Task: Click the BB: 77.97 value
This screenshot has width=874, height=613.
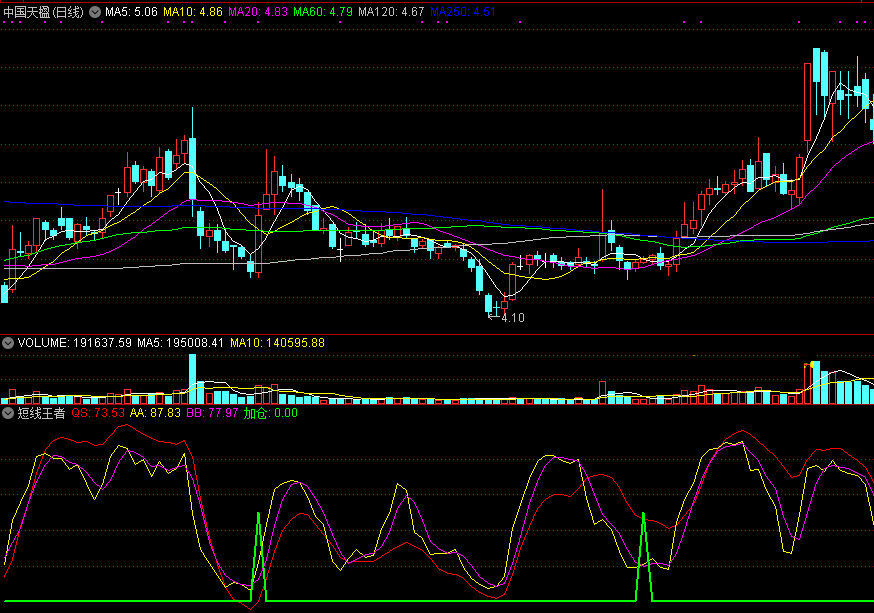Action: [x=212, y=413]
